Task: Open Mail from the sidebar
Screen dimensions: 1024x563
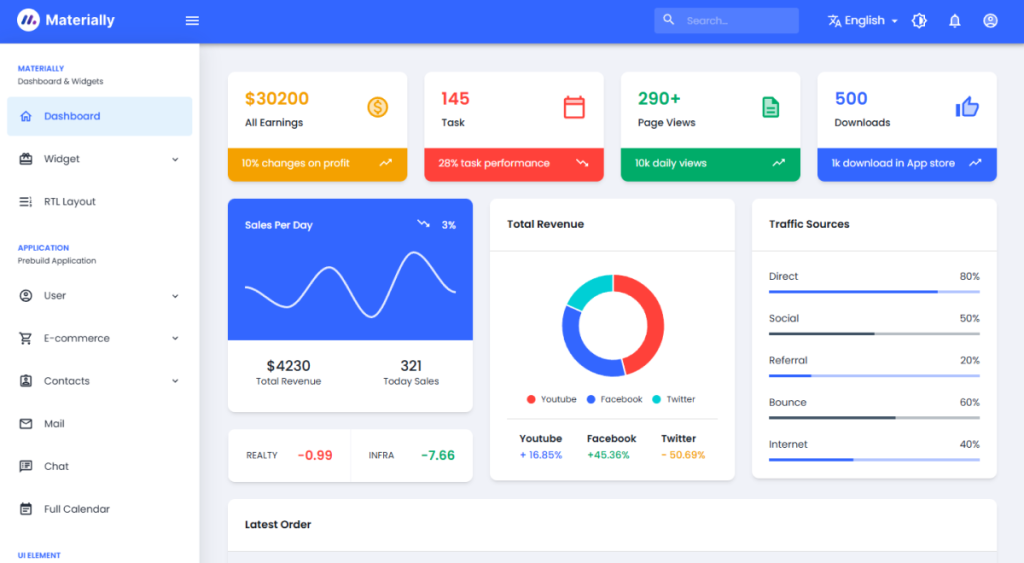Action: coord(54,424)
